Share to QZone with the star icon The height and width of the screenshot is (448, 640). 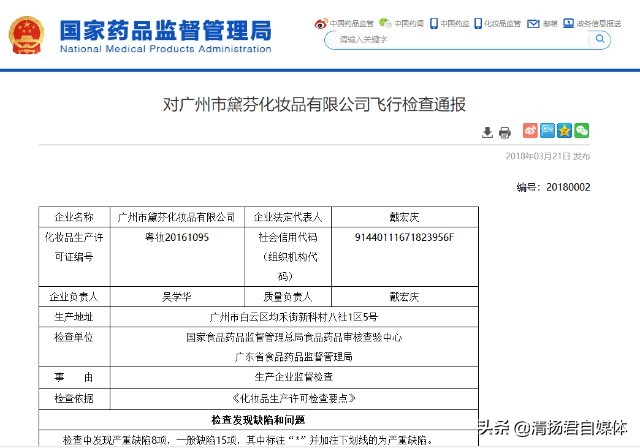coord(564,131)
